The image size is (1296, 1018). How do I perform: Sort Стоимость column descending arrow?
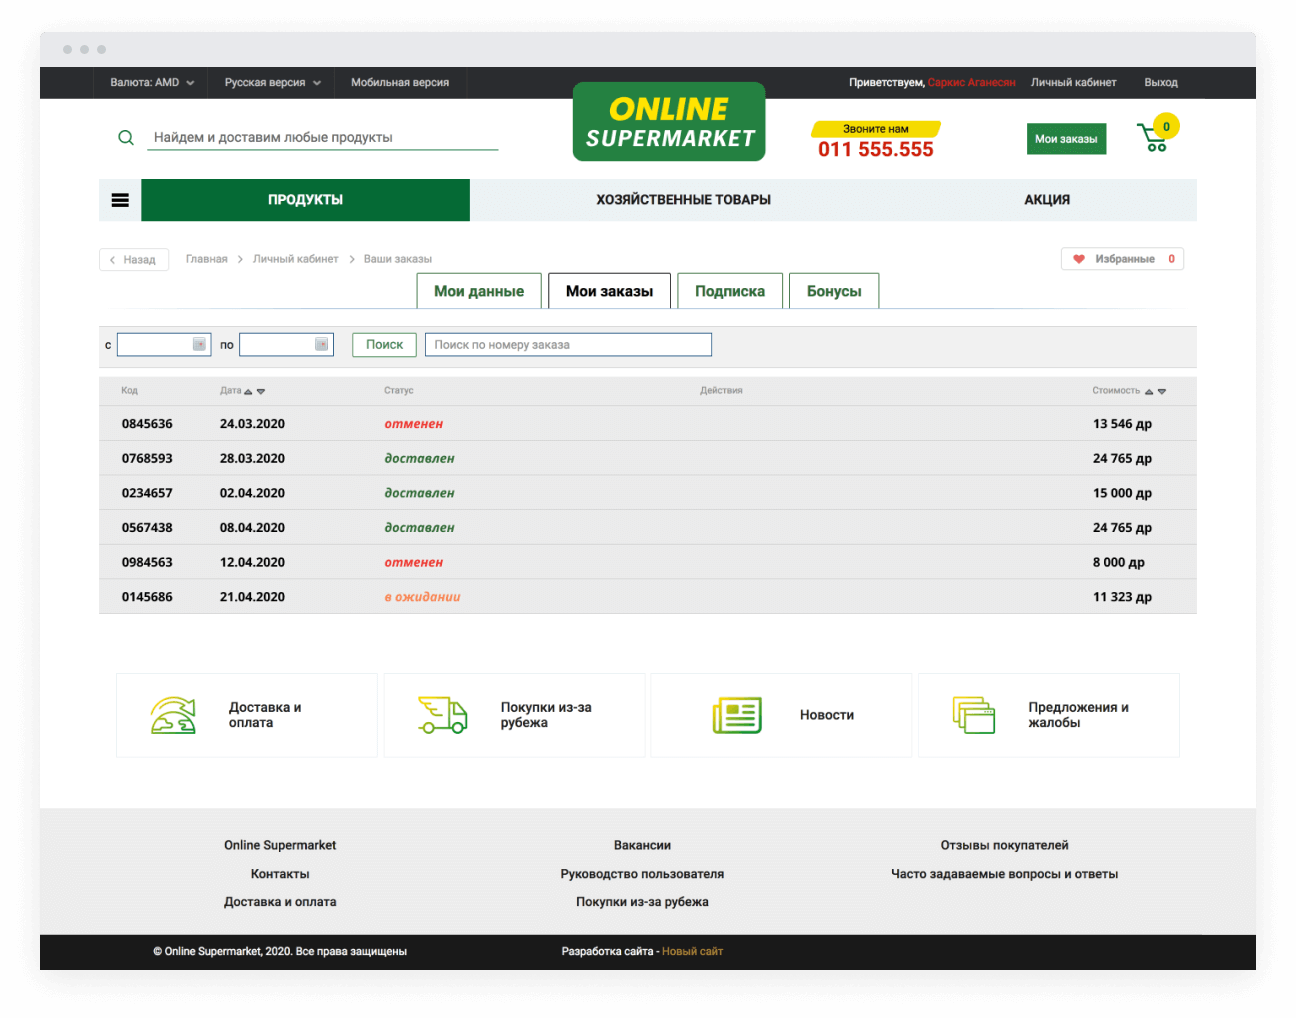(x=1162, y=391)
